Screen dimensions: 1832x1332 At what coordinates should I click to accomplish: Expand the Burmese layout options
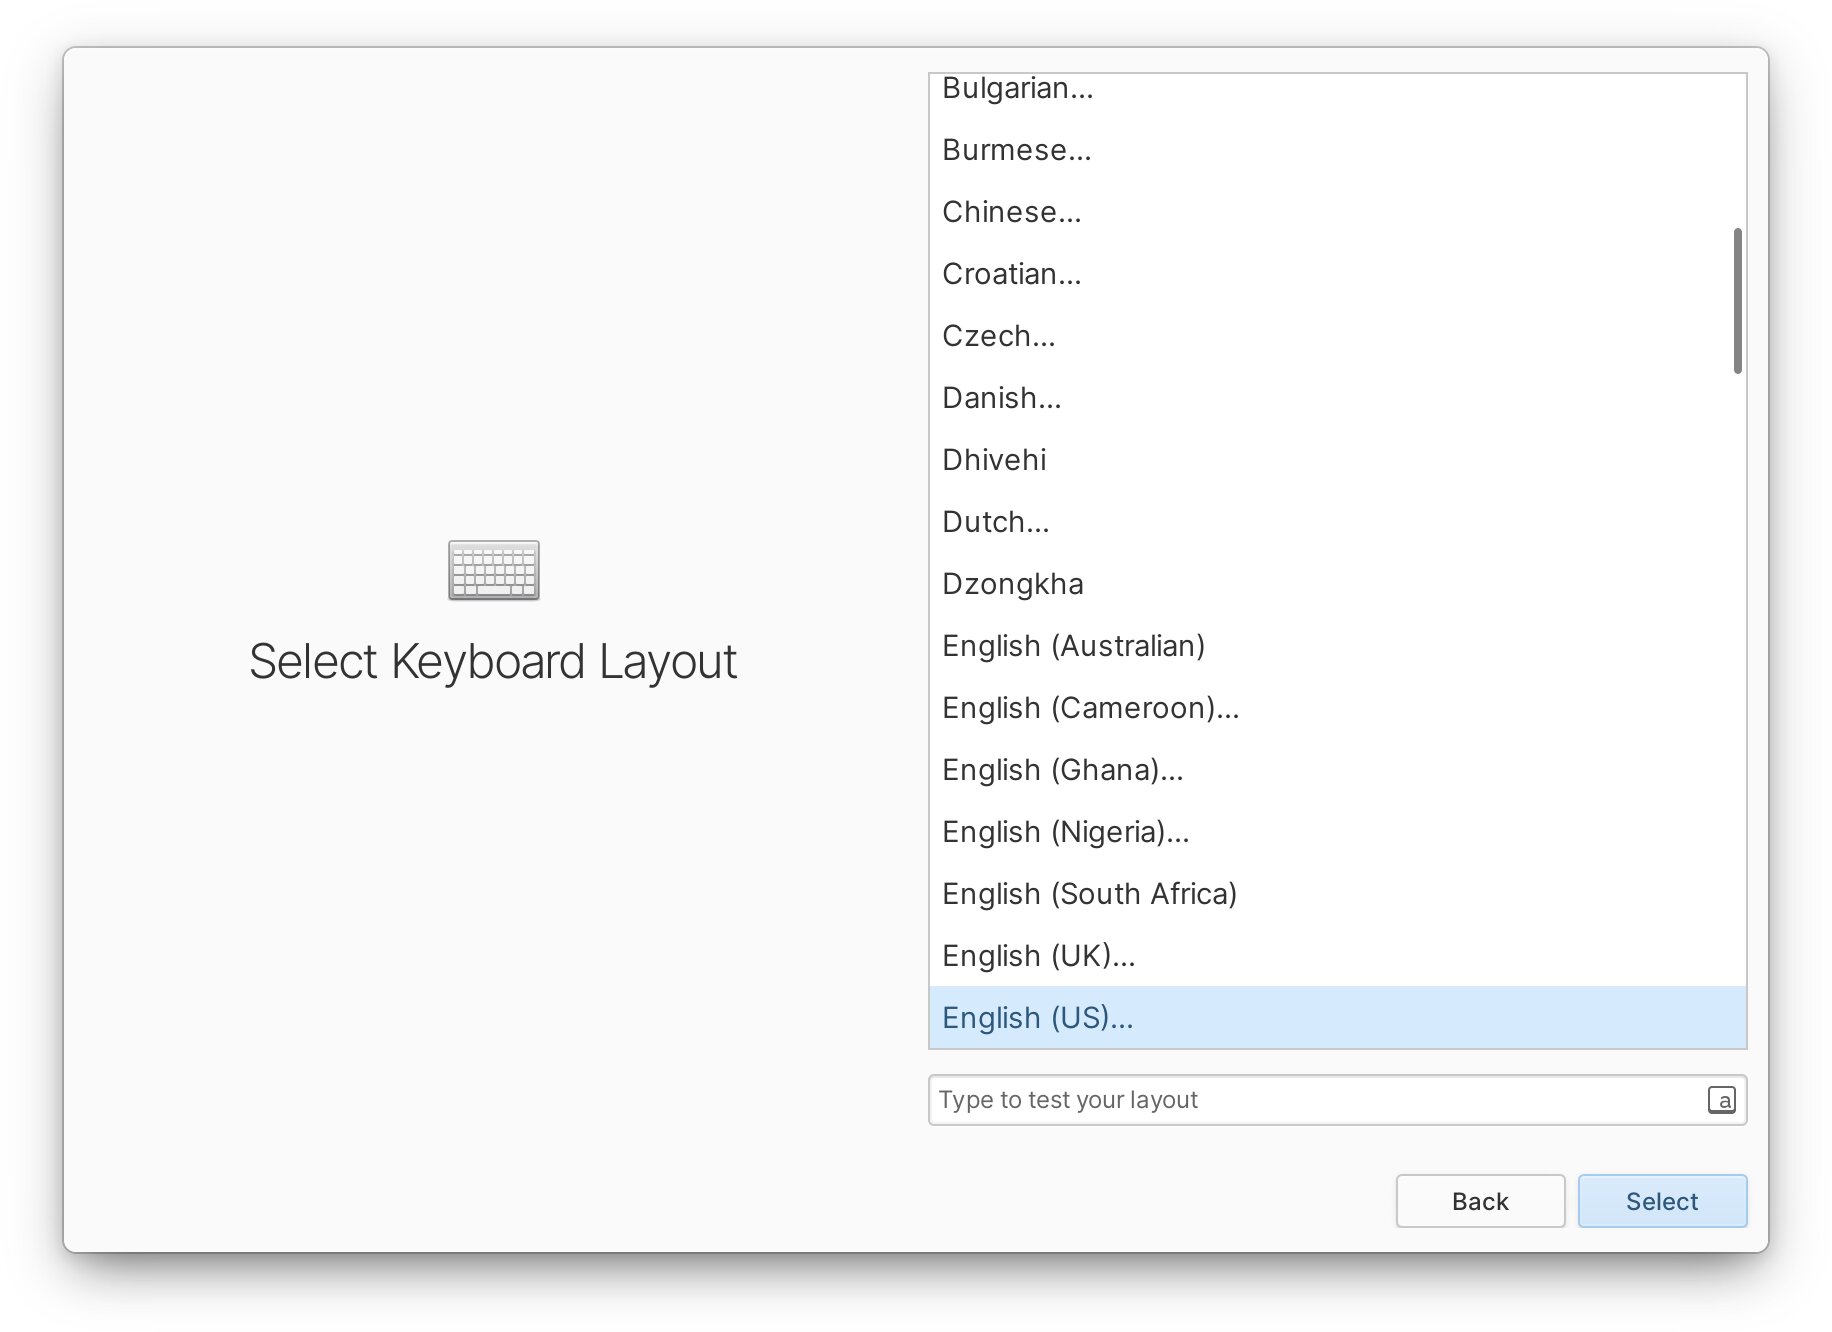[1016, 150]
